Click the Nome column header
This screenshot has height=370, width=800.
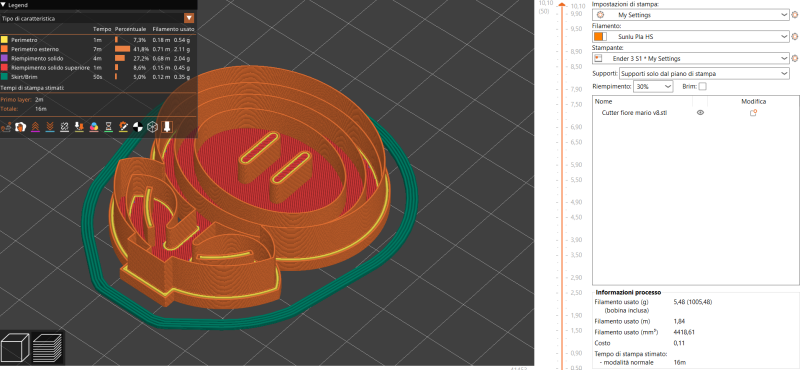click(x=603, y=102)
